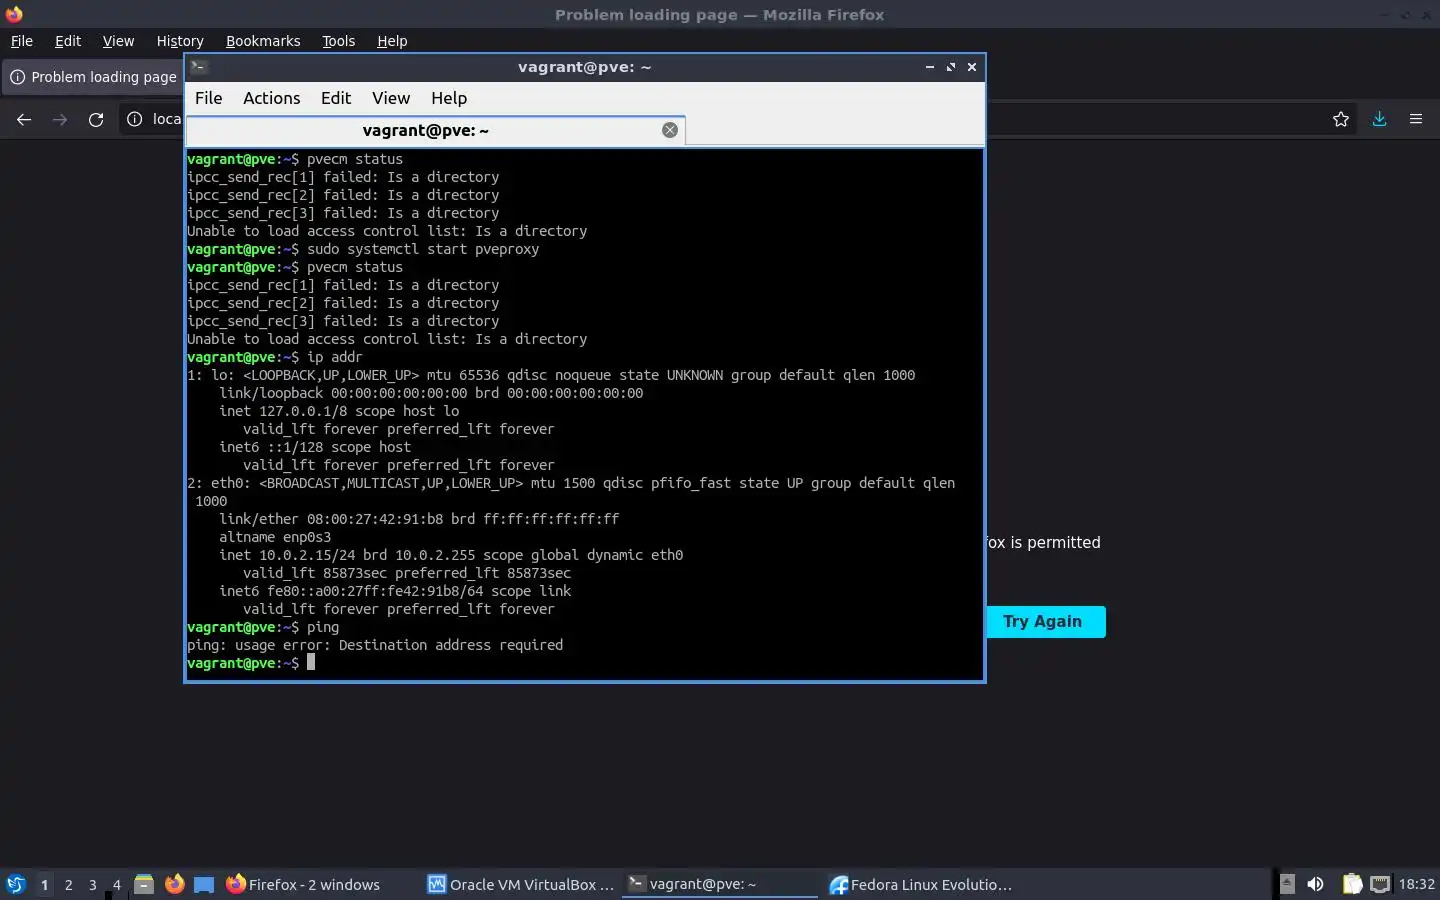Image resolution: width=1440 pixels, height=900 pixels.
Task: Open Firefox downloads panel
Action: (1379, 119)
